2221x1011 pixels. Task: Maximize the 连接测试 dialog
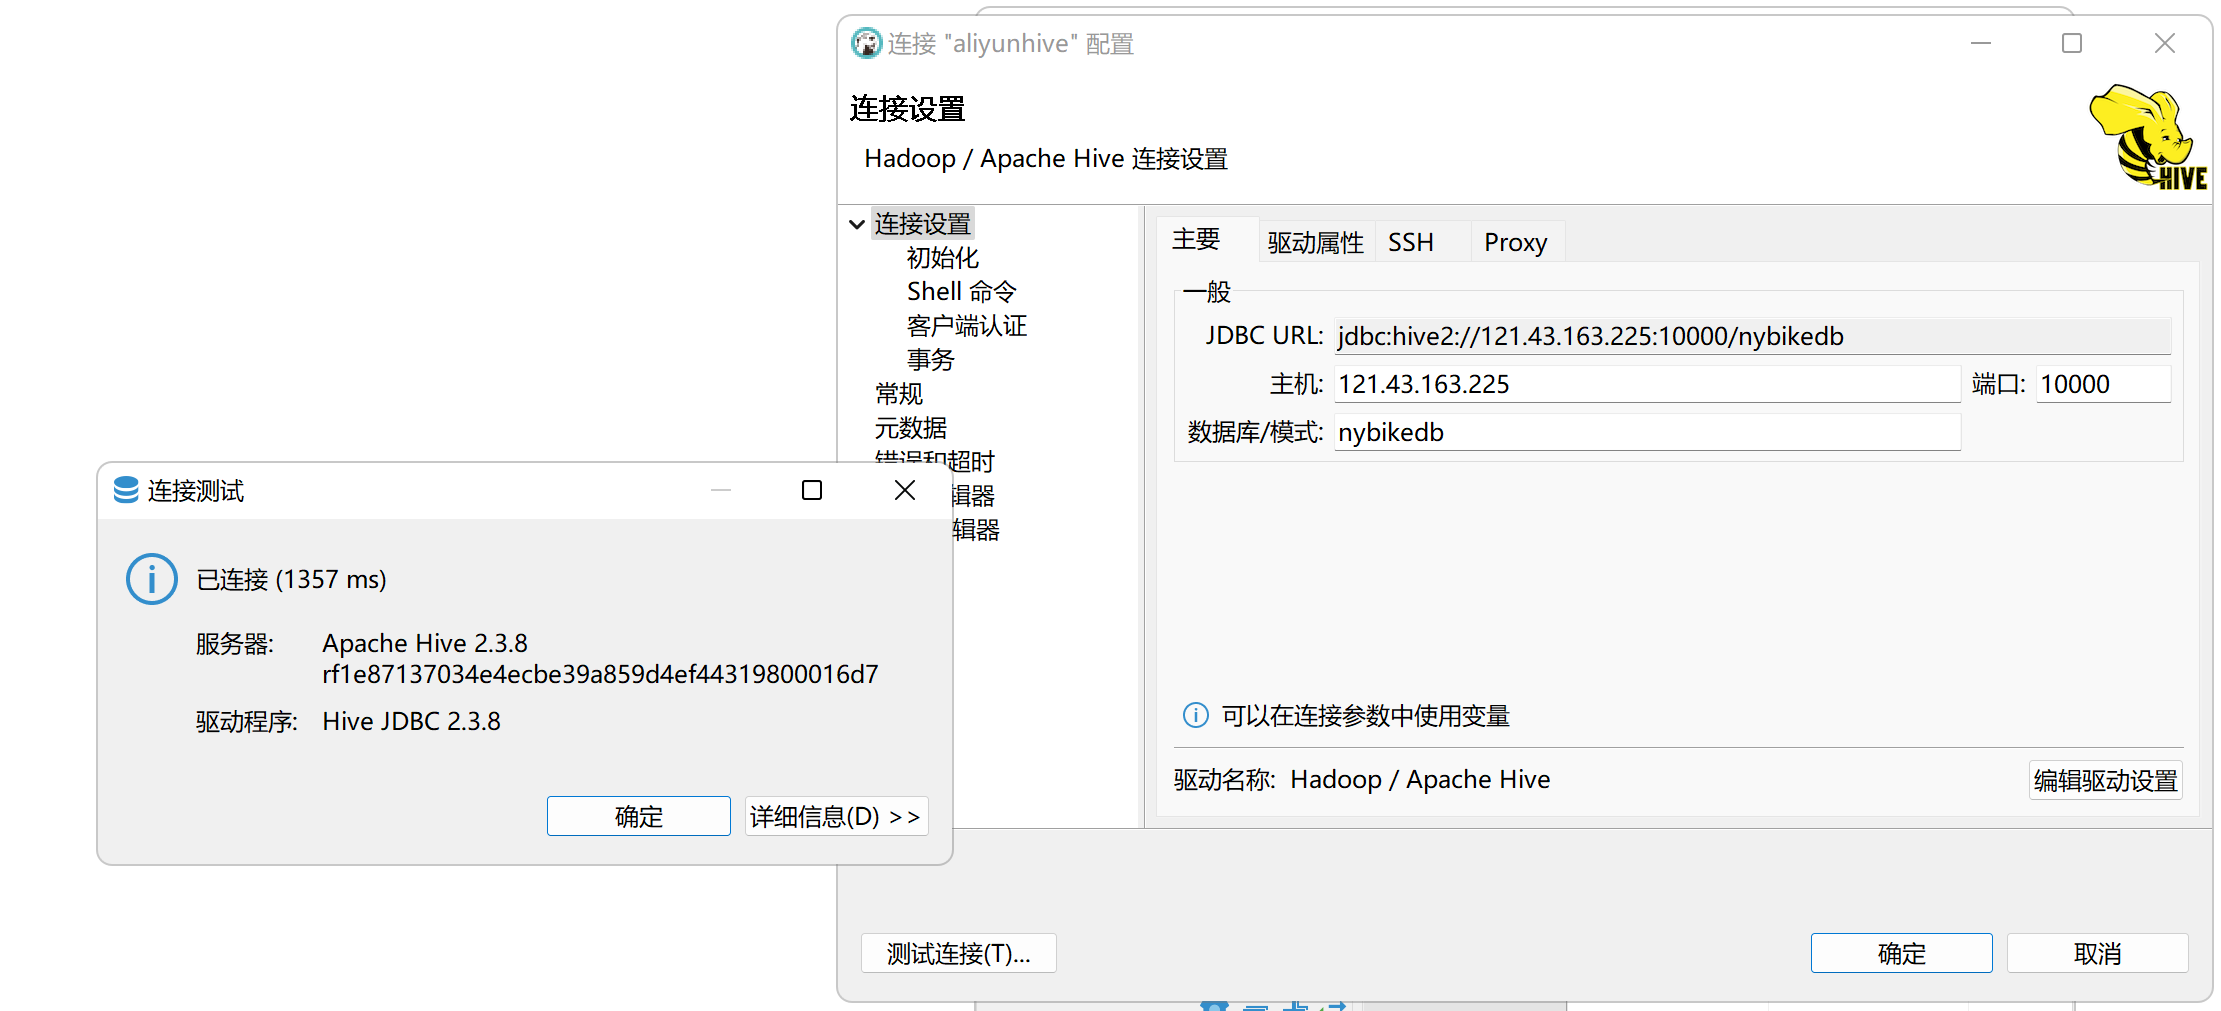click(x=812, y=490)
